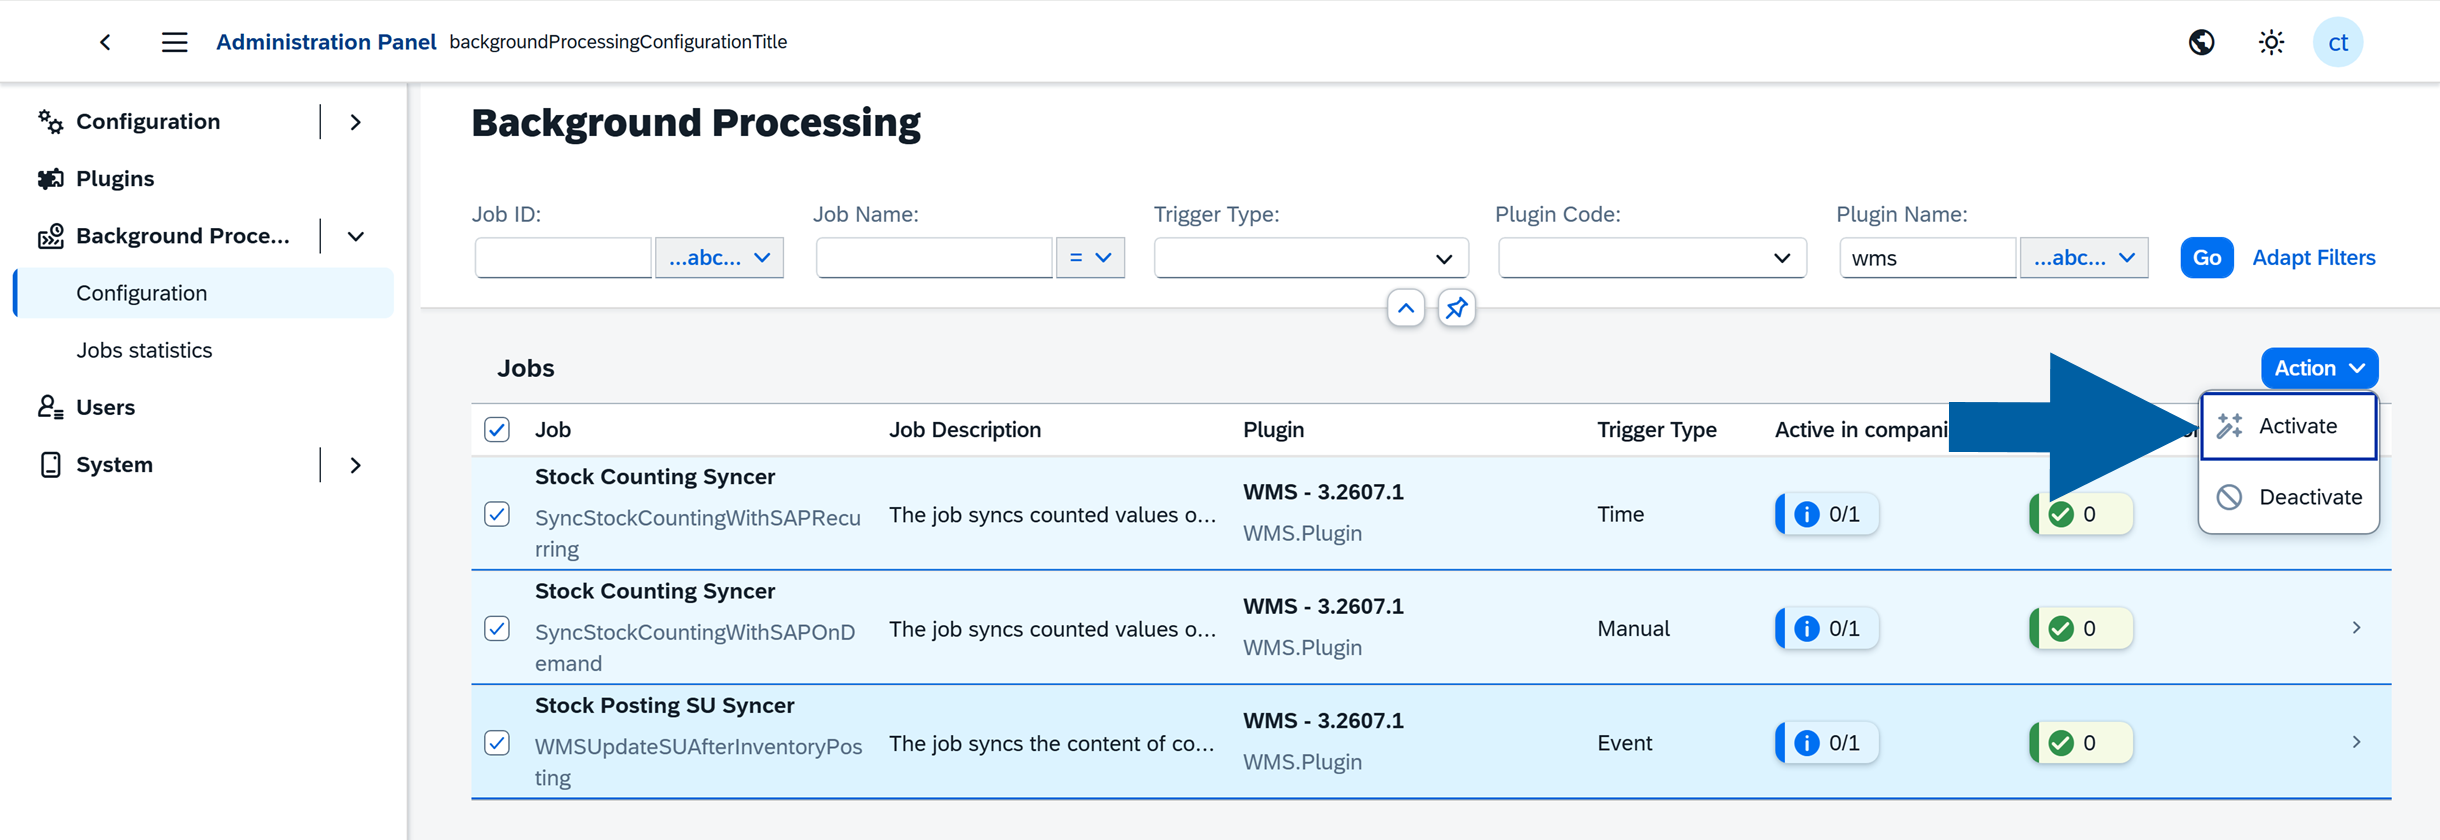Open Jobs statistics in the sidebar
The height and width of the screenshot is (840, 2440).
click(x=144, y=351)
